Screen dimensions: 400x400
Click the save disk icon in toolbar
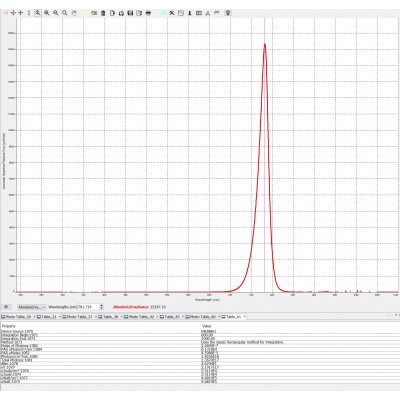130,13
